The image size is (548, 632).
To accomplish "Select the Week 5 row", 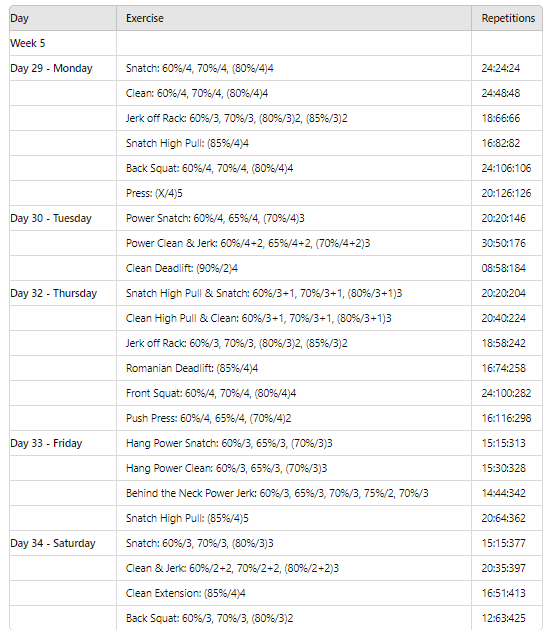I will tap(276, 43).
